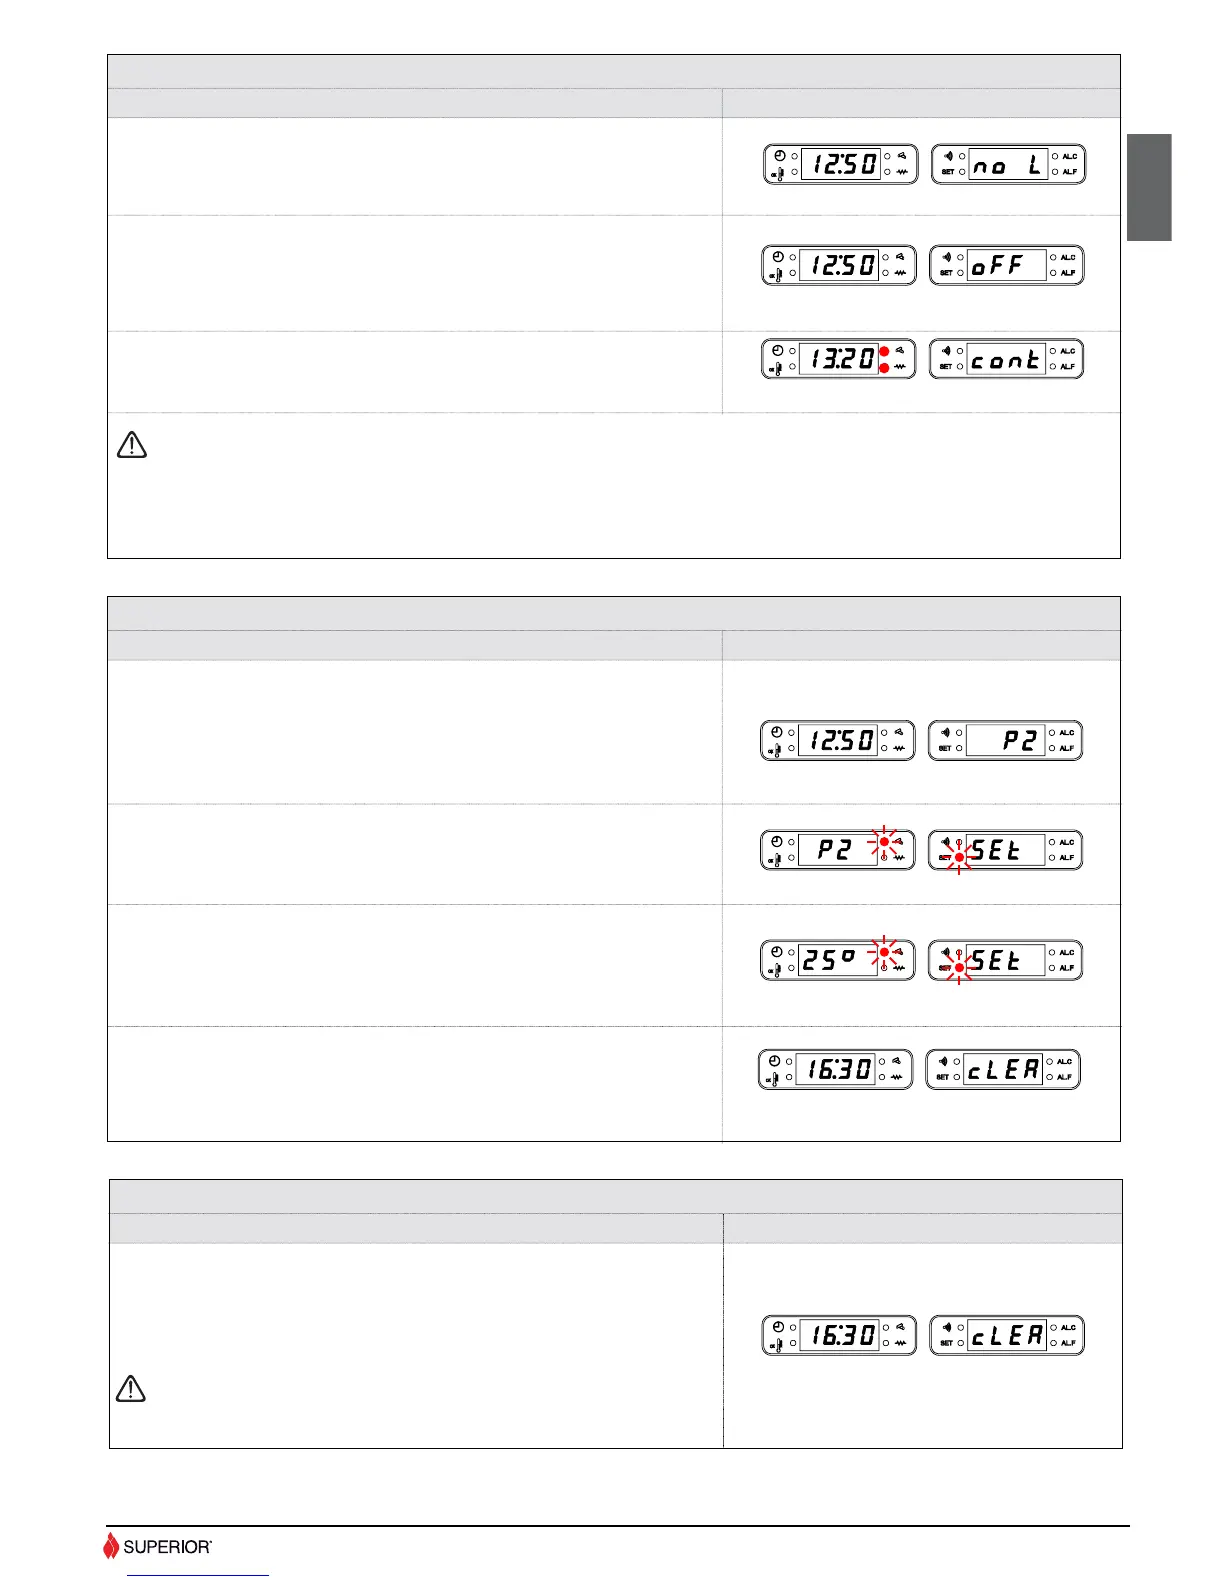Click the SET label on the oFF panel

[x=946, y=273]
